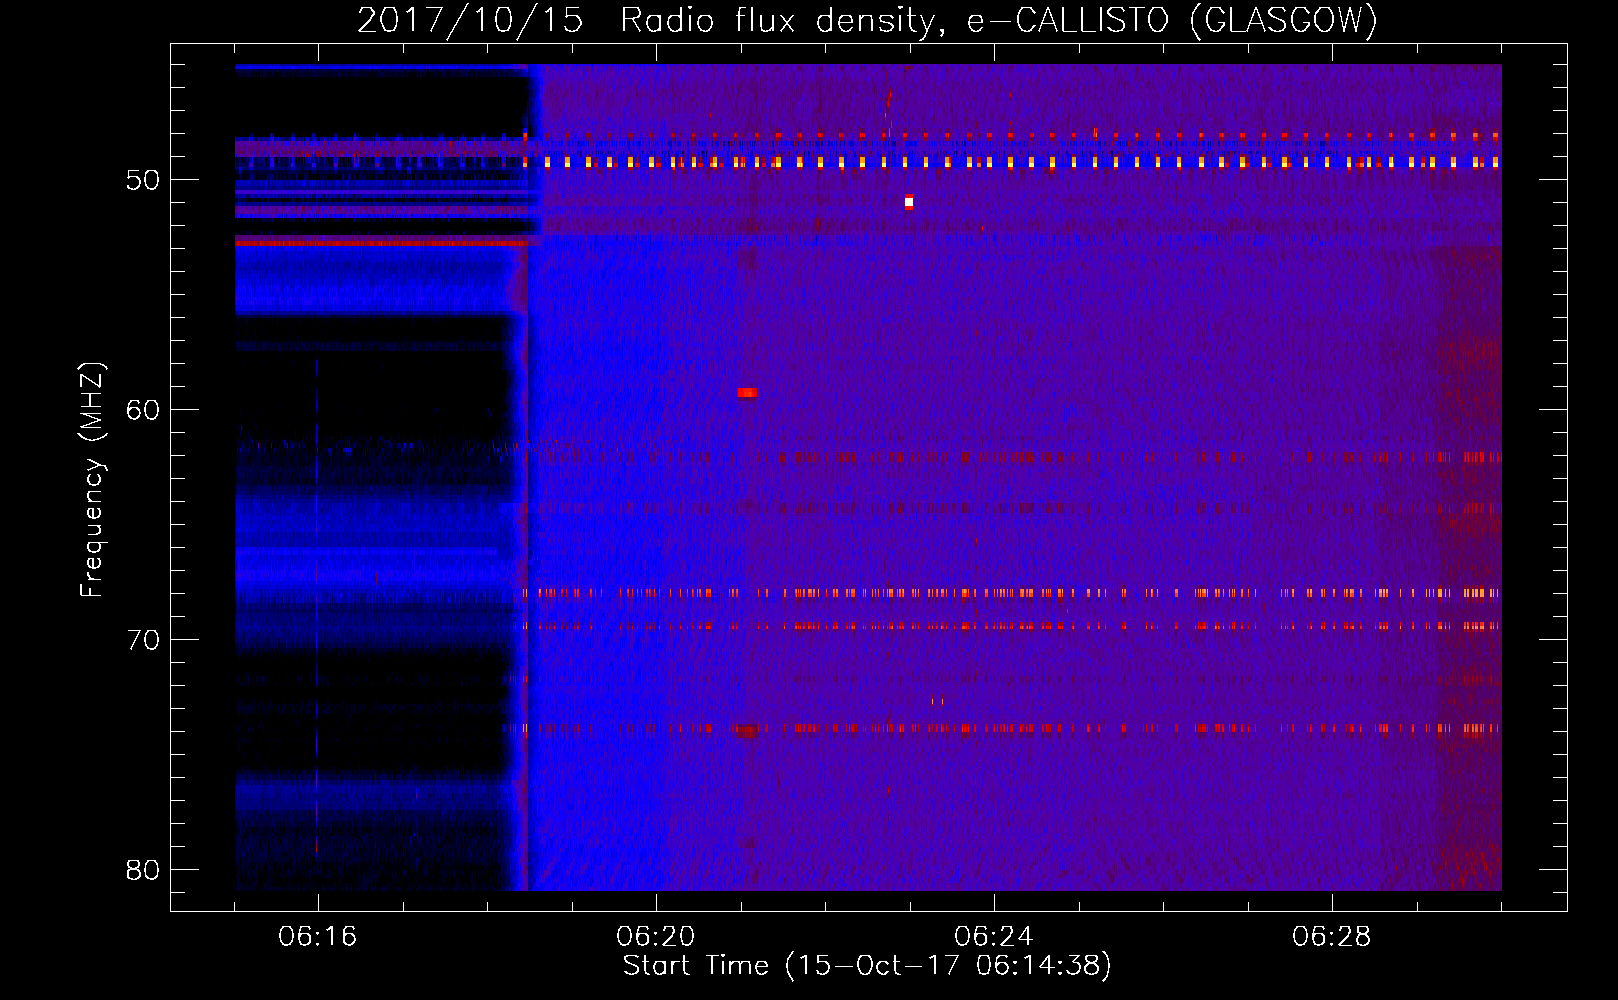Click the 'Start Time (15-Oct-17 06:14:38)' x-axis label
The image size is (1618, 1000).
click(867, 966)
